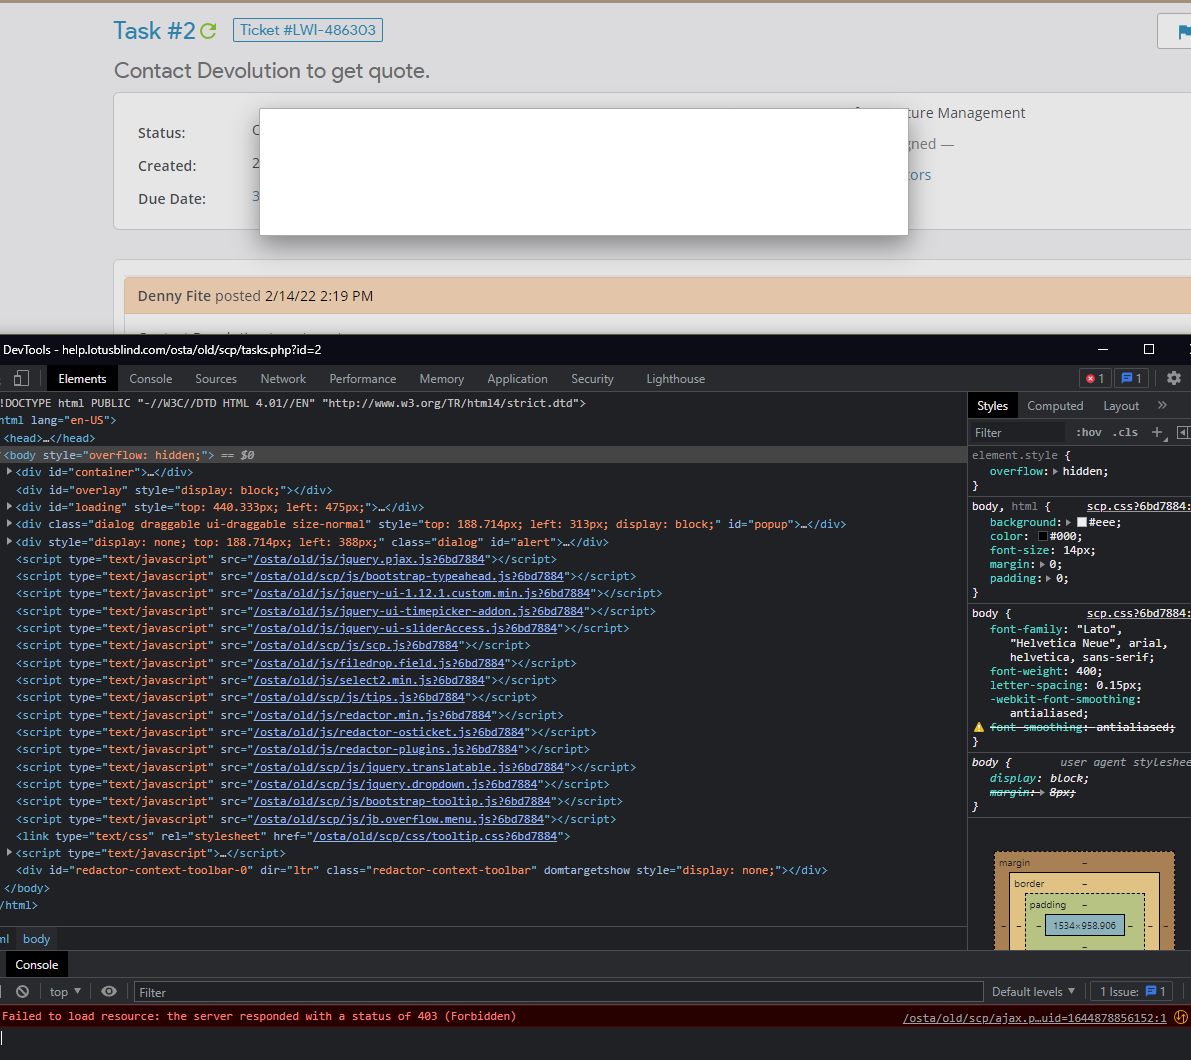Click the green refresh icon beside Task #2
This screenshot has width=1191, height=1060.
208,31
